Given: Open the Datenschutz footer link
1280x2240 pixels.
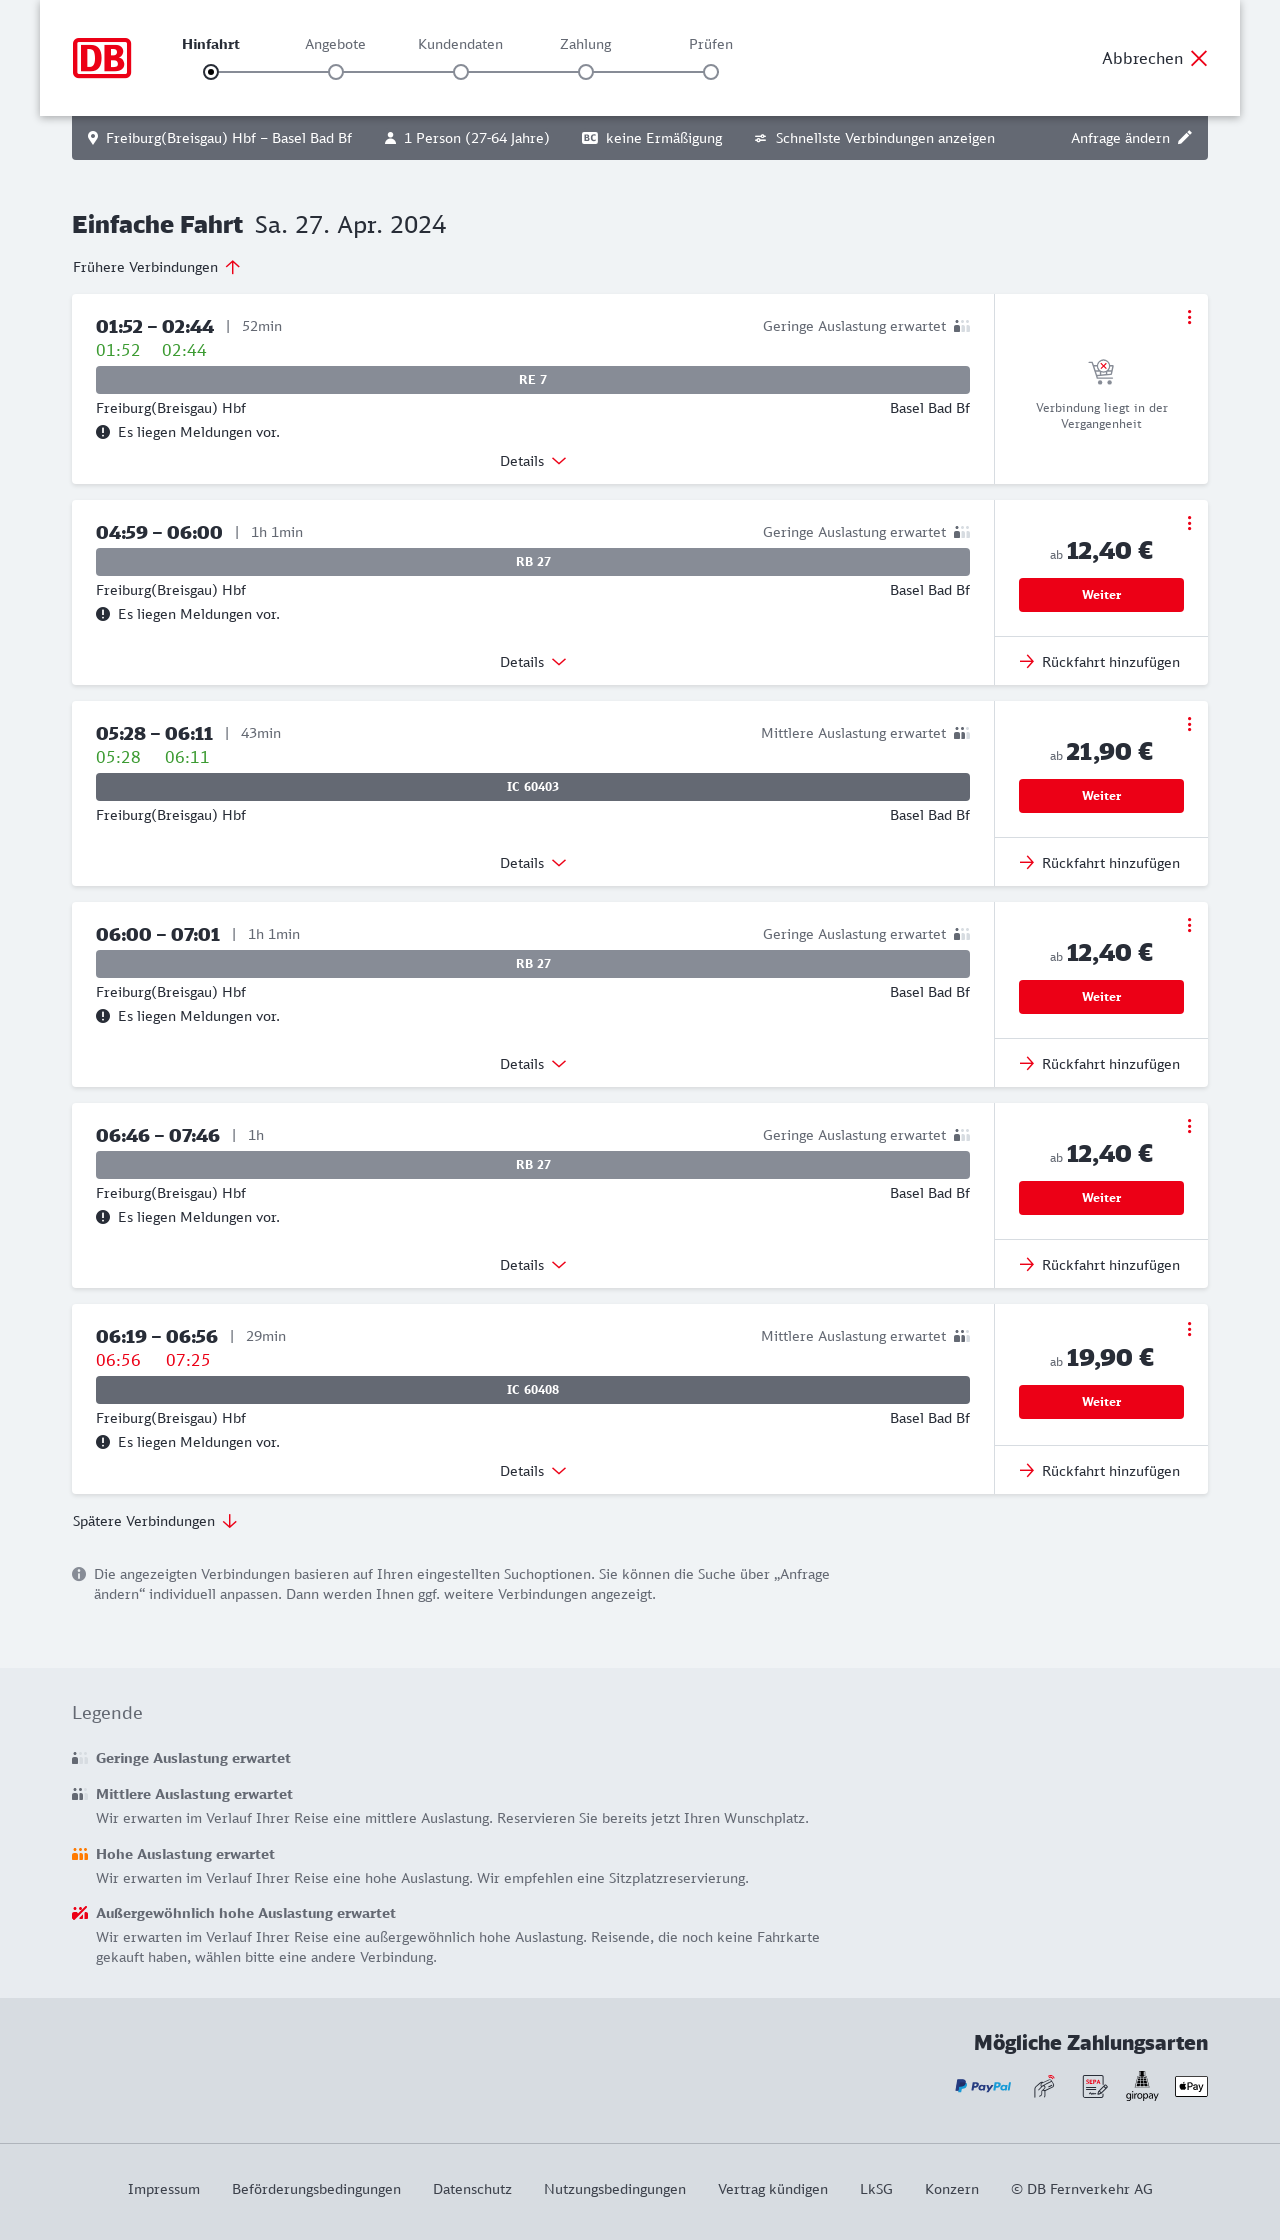Looking at the screenshot, I should tap(472, 2189).
